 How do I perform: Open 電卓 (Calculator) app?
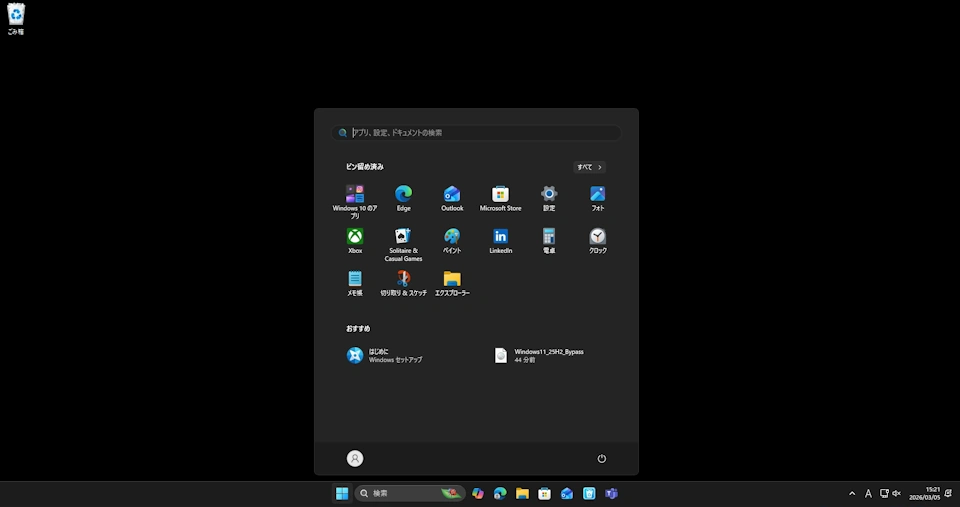549,241
